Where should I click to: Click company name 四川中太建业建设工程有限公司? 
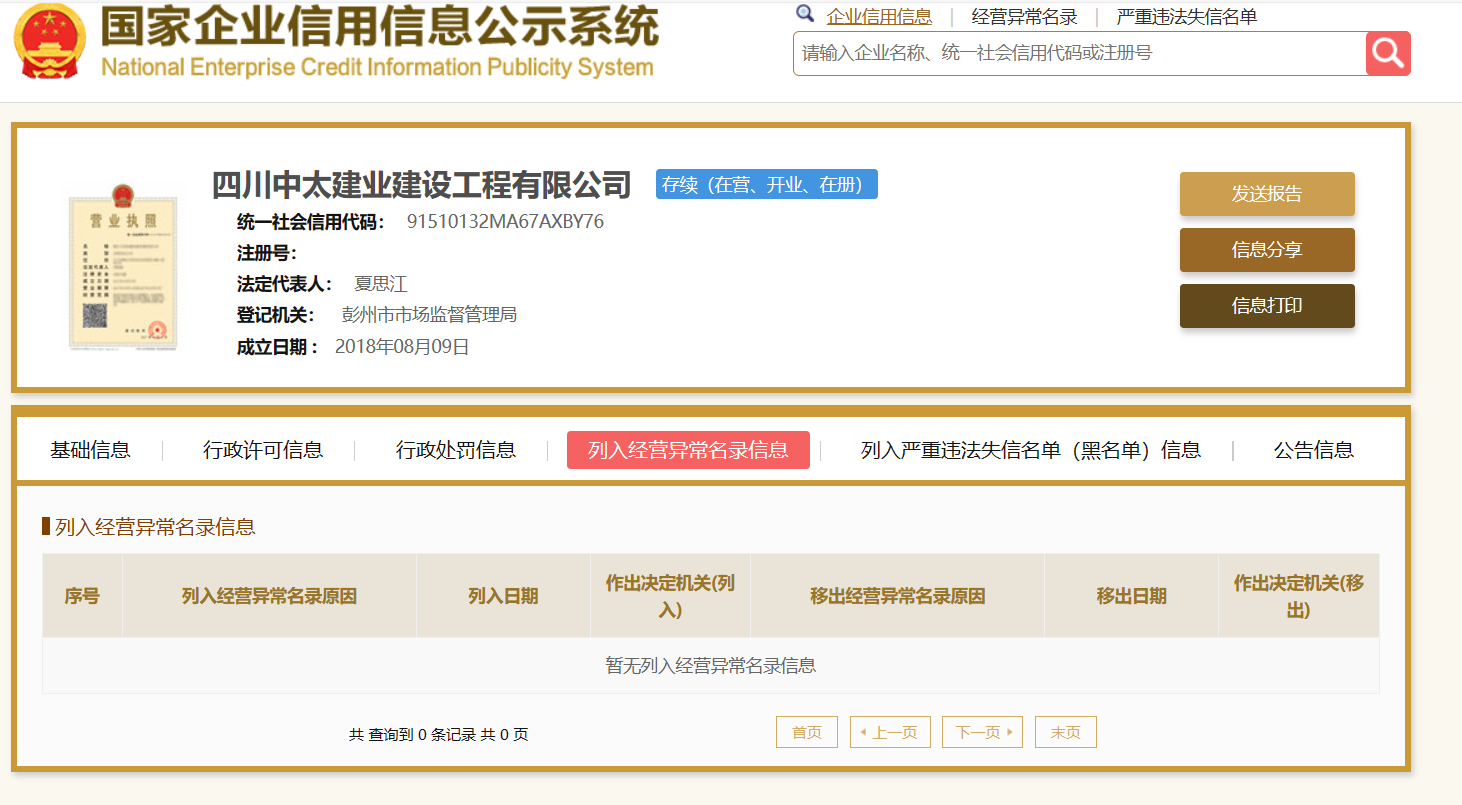point(422,185)
